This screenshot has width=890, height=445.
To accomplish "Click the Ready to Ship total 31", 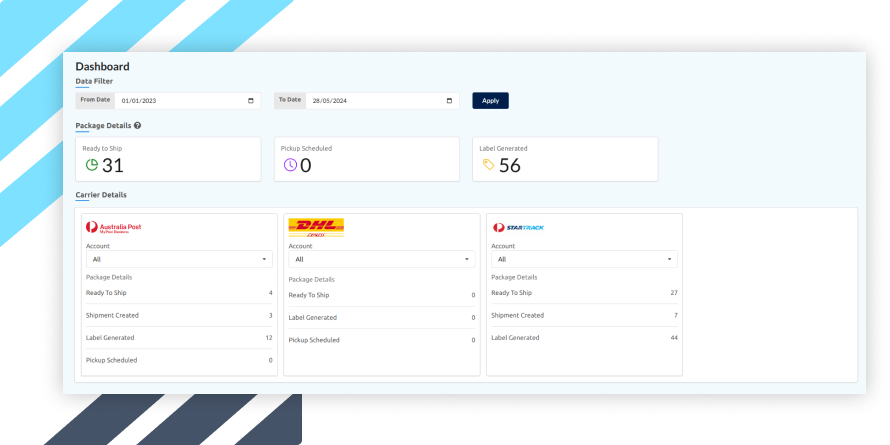I will [x=113, y=165].
